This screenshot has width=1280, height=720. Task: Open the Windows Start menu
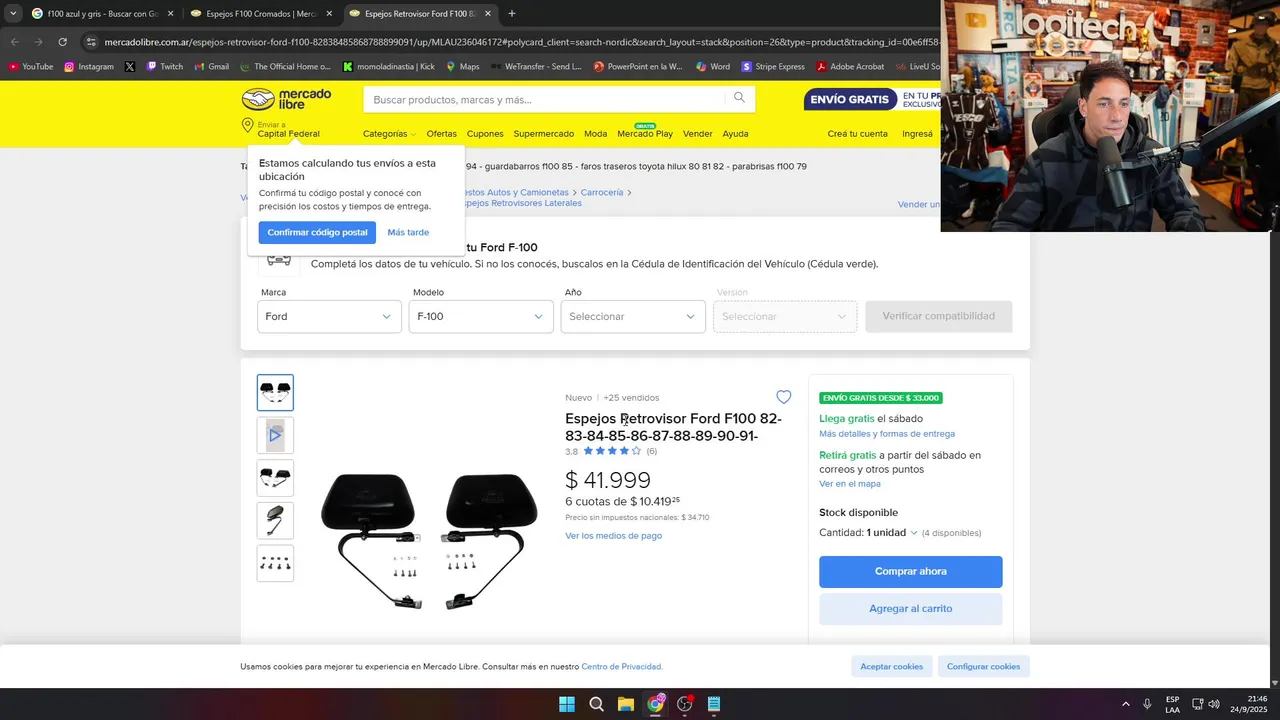[567, 704]
